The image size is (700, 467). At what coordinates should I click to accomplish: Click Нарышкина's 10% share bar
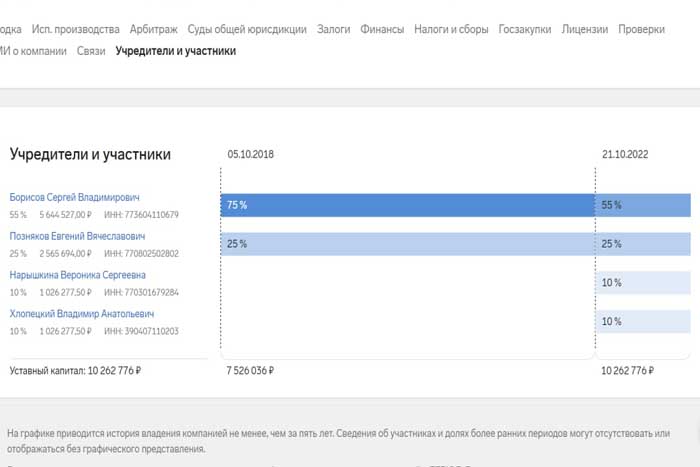(644, 283)
